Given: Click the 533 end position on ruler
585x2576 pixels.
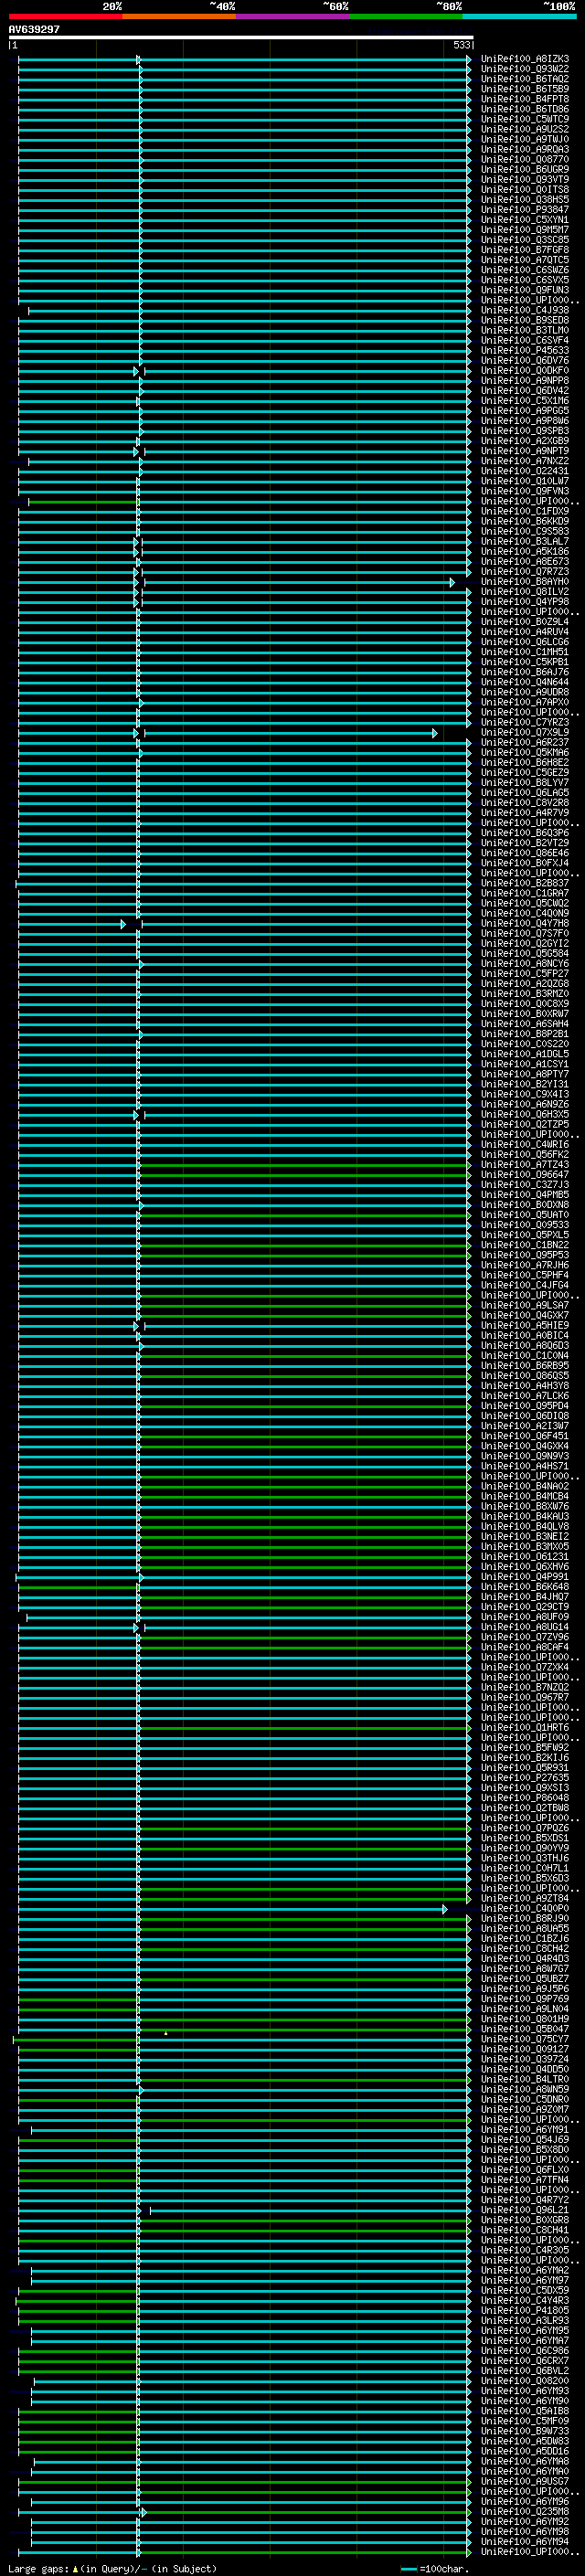Looking at the screenshot, I should point(461,45).
